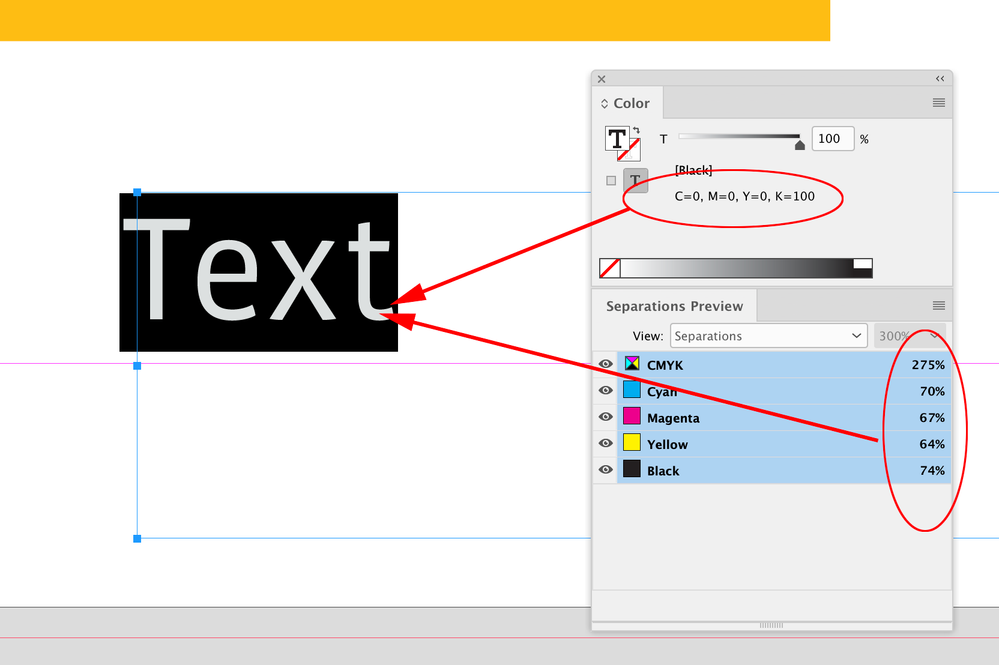Open the Separations Preview panel menu
Image resolution: width=999 pixels, height=665 pixels.
[938, 306]
